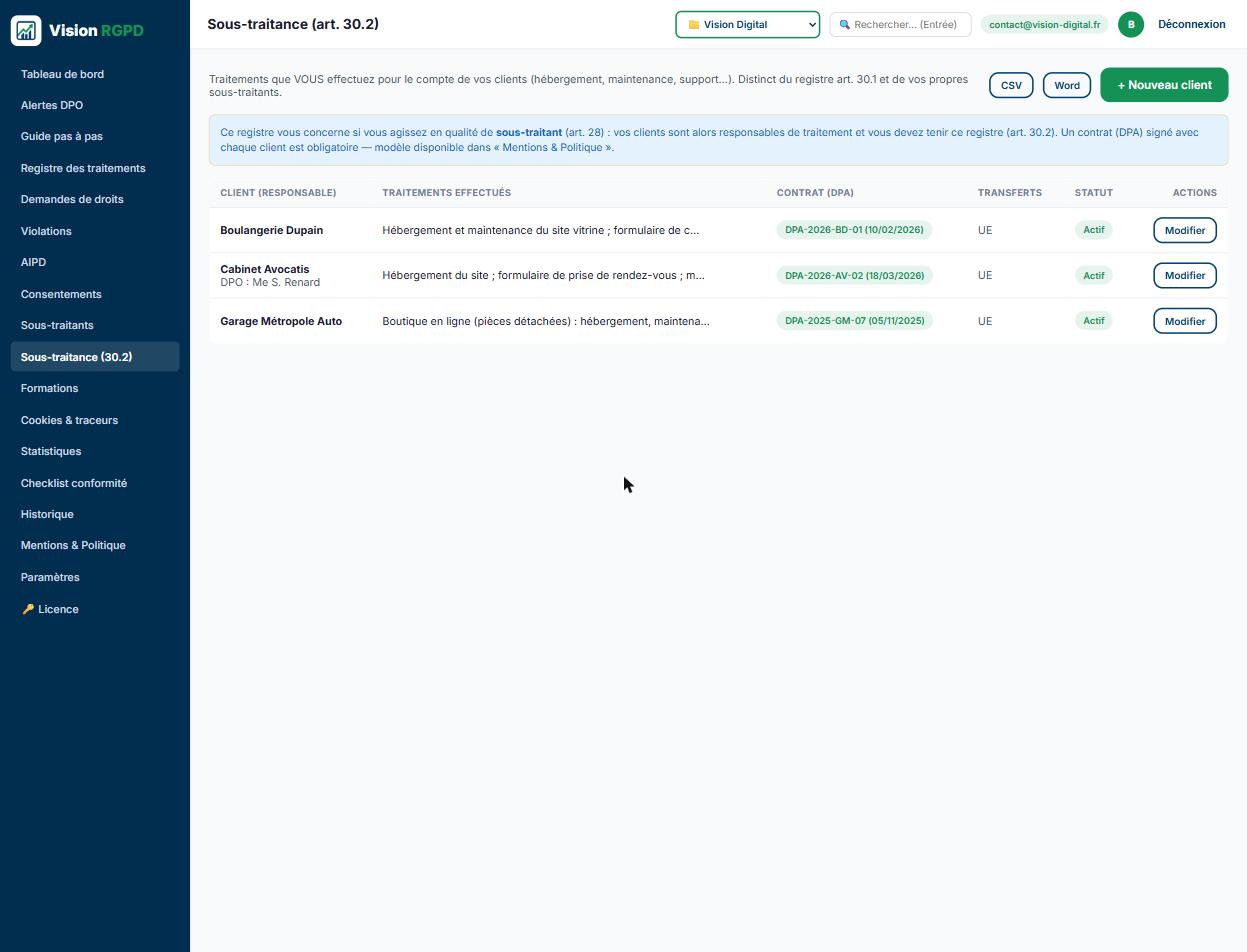Modify the Cabinet Avocatis entry
The image size is (1247, 952).
pos(1185,275)
